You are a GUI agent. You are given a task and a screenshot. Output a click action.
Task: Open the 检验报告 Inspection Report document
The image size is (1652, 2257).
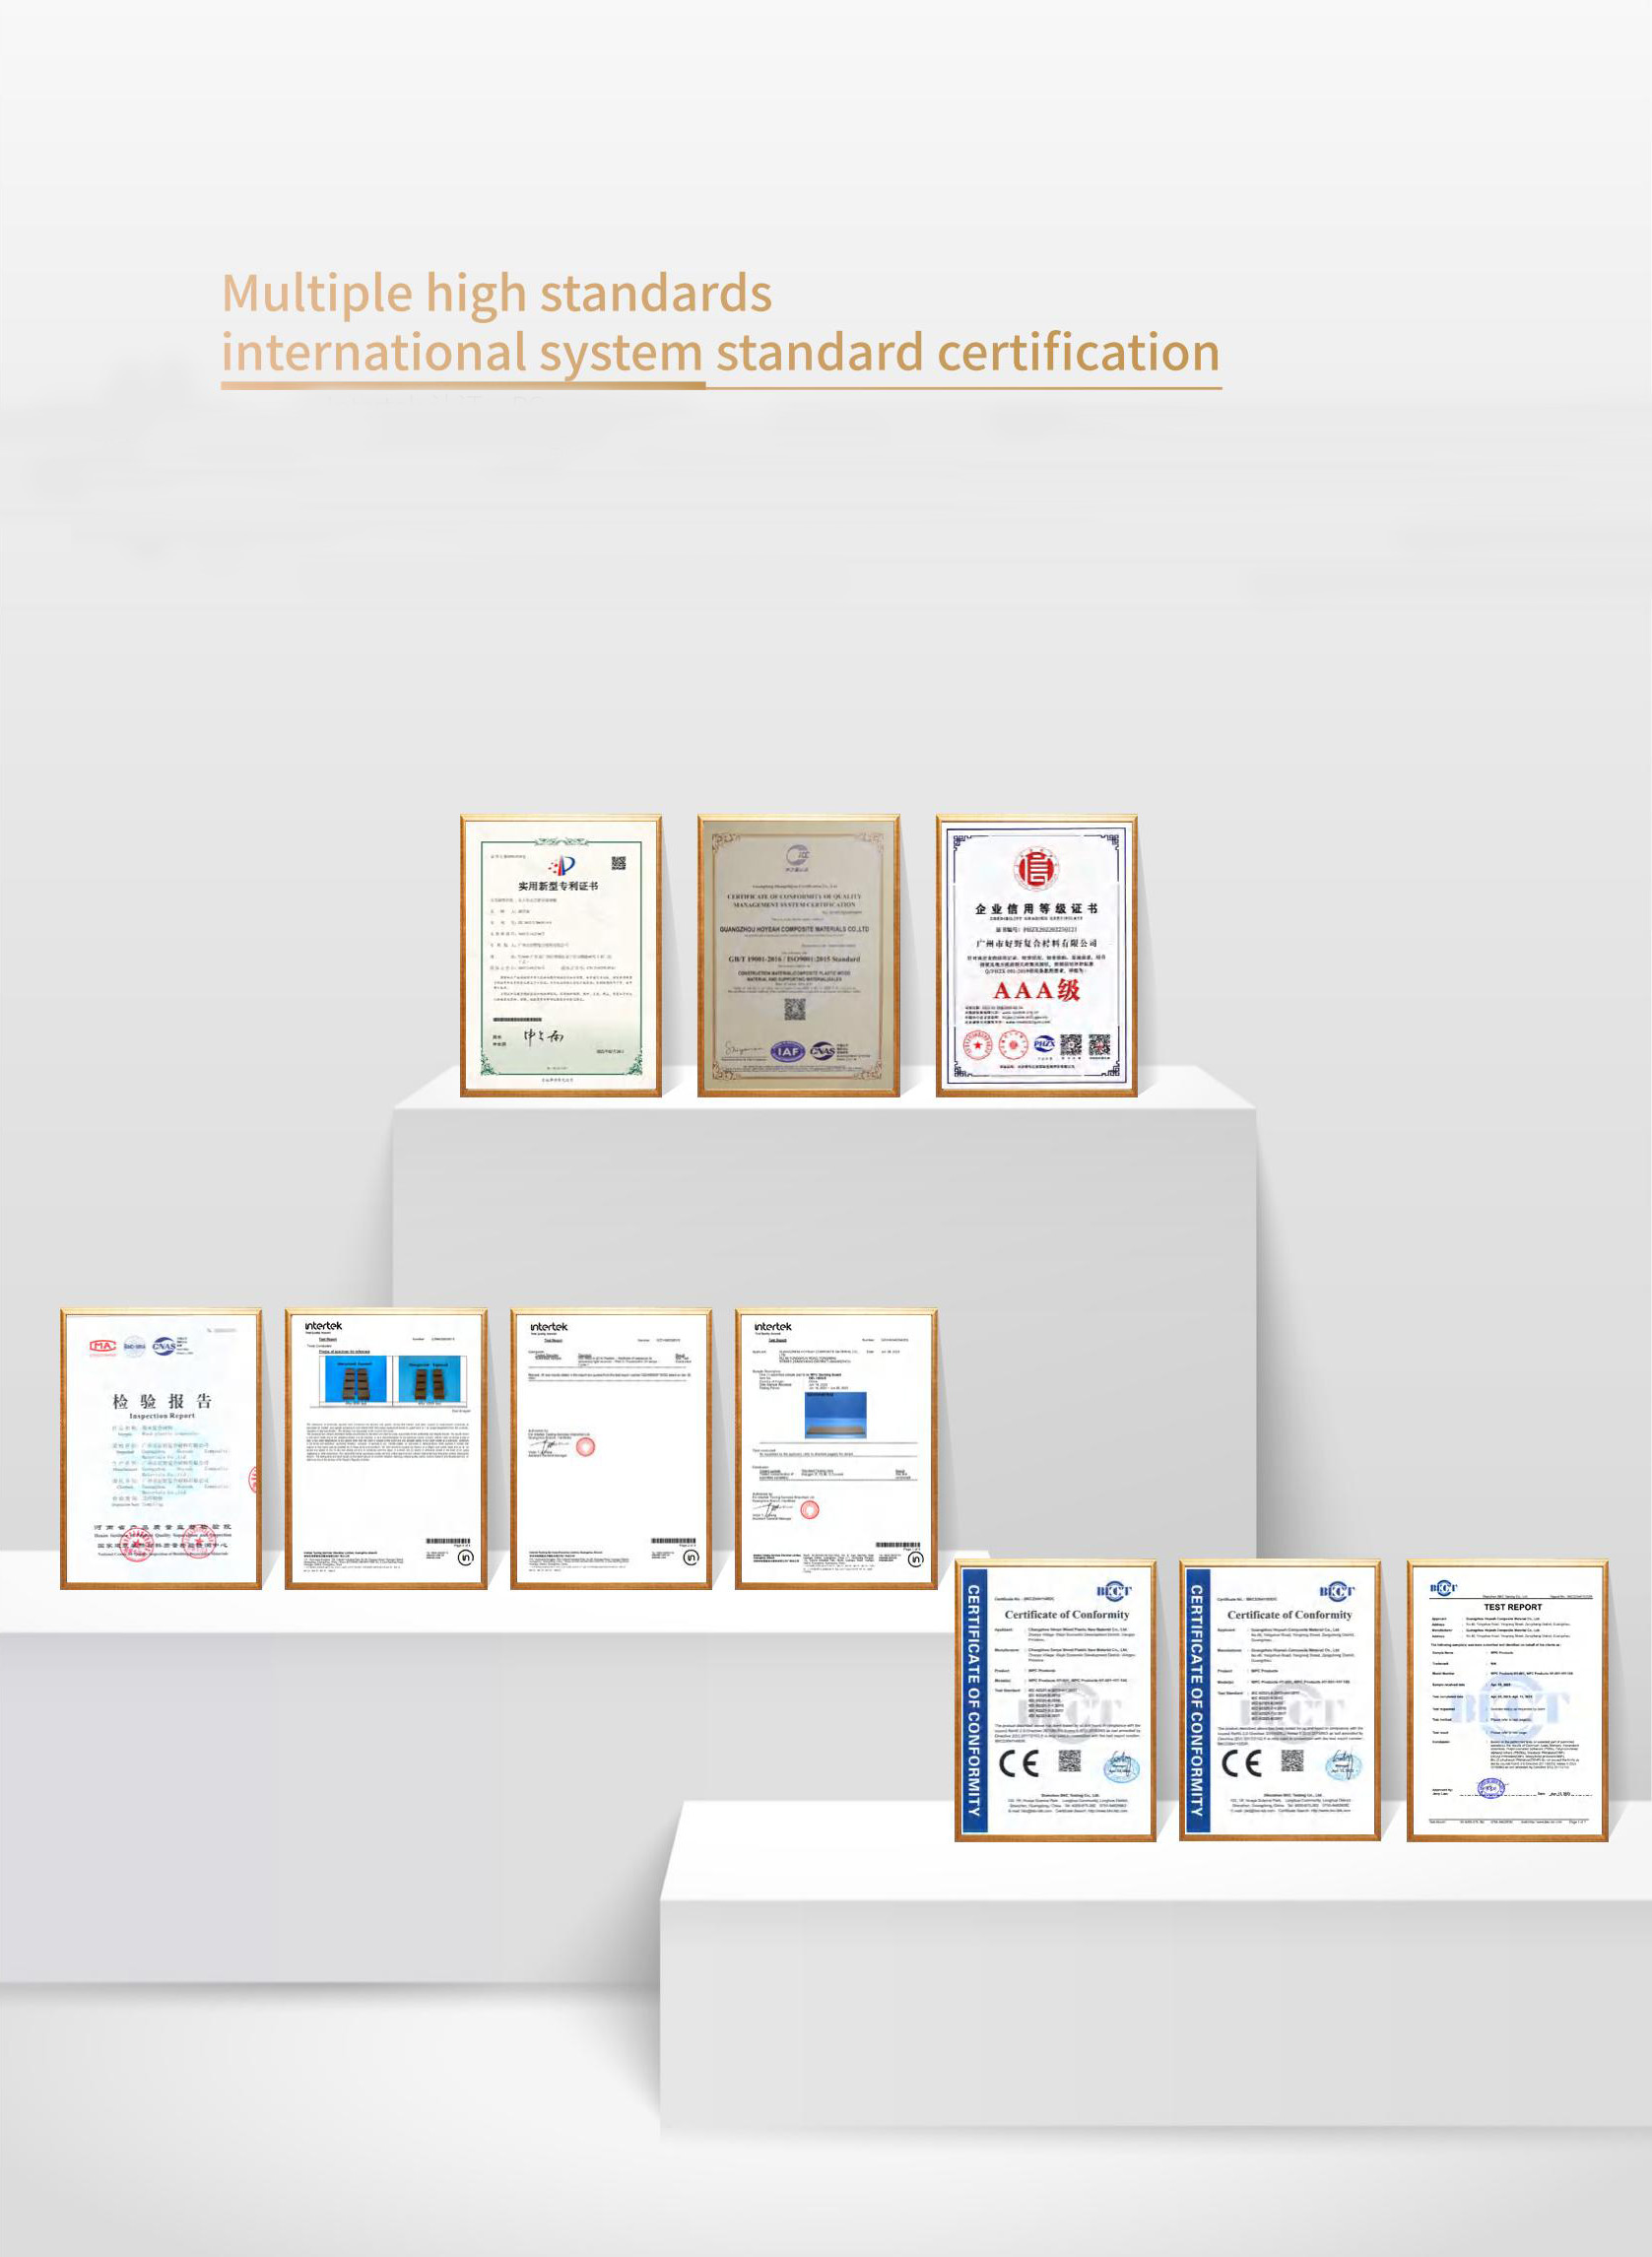coord(161,1449)
